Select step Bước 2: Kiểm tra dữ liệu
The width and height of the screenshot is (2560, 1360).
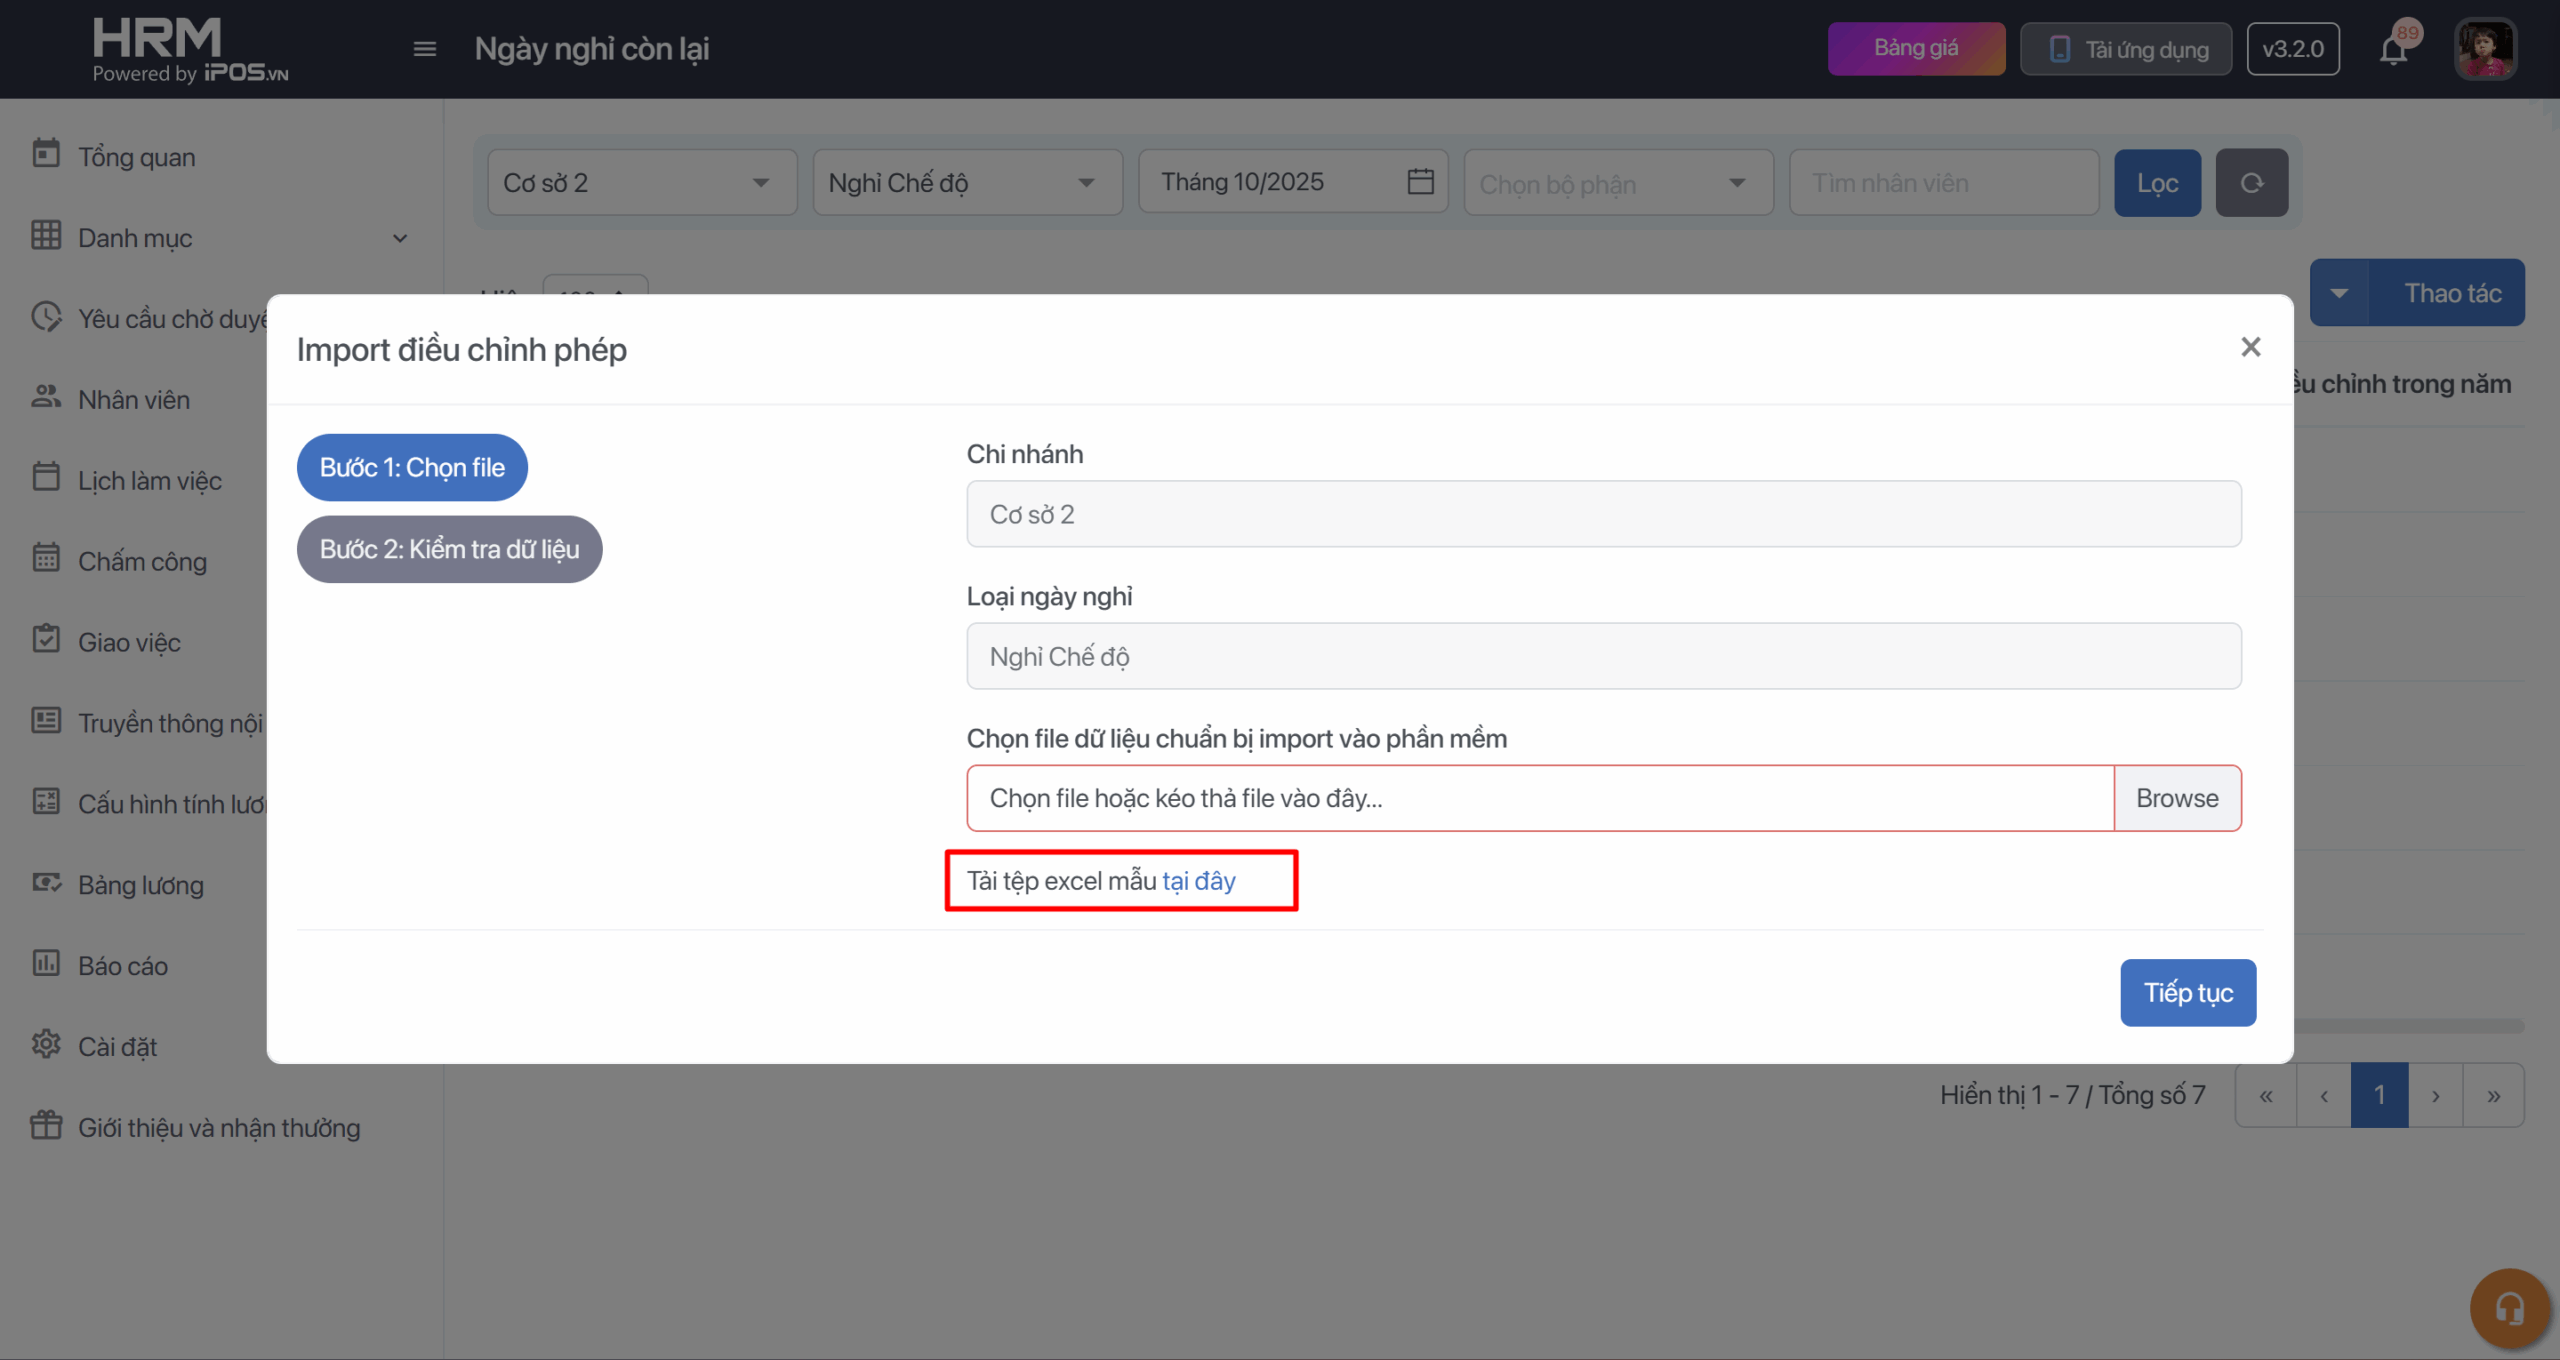pos(449,549)
